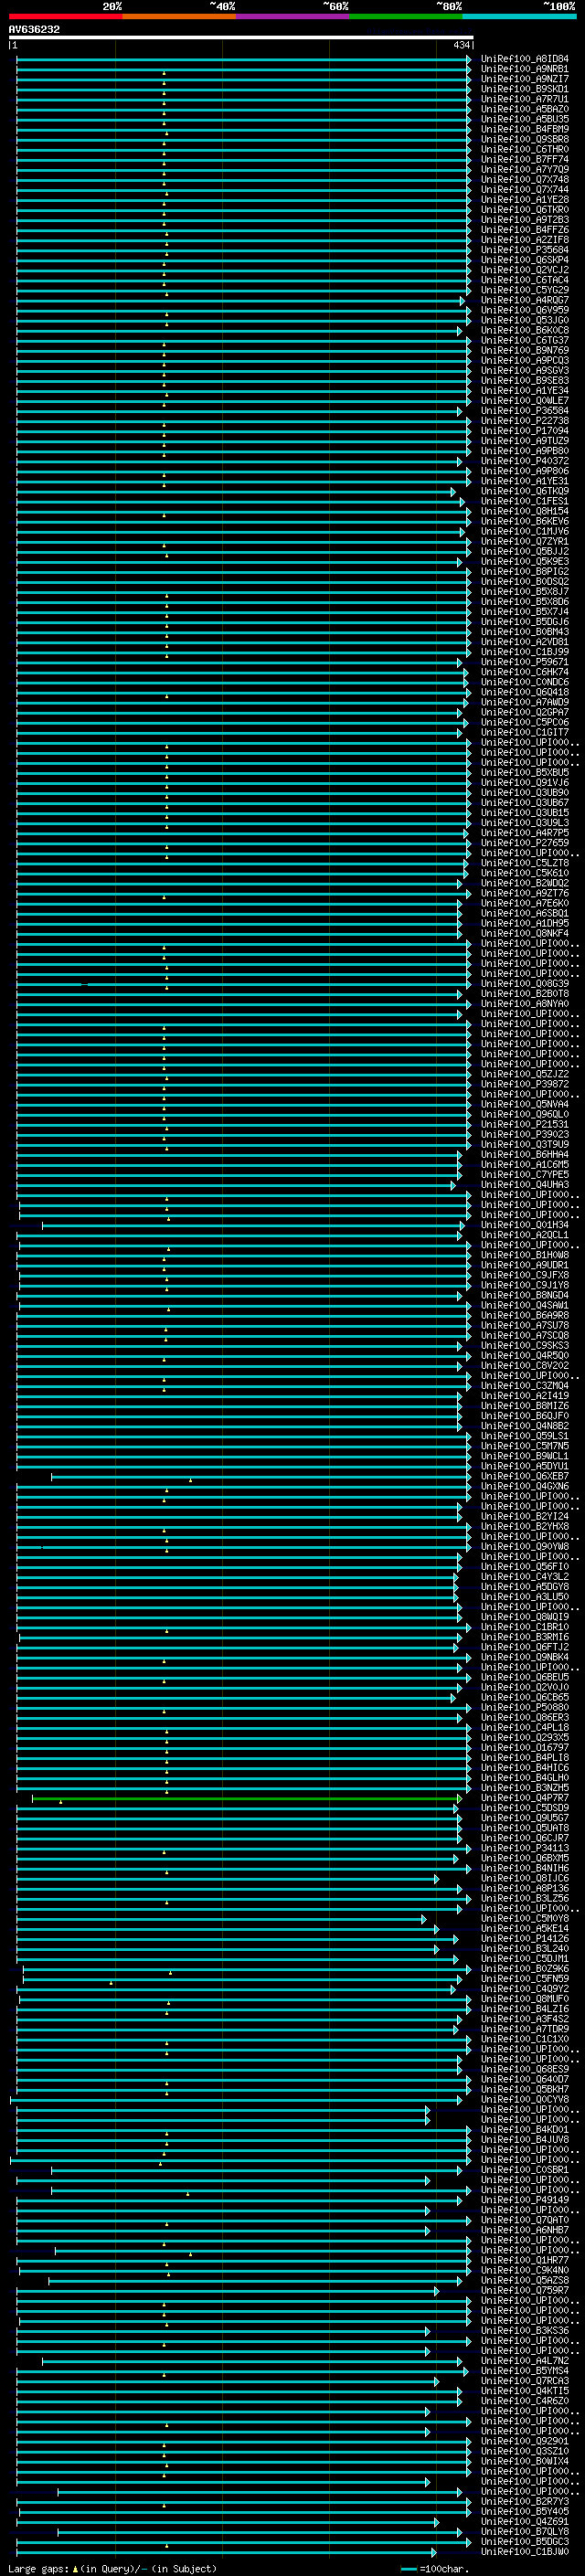Click the query name AV636232
585x2576 pixels.
pyautogui.click(x=34, y=30)
